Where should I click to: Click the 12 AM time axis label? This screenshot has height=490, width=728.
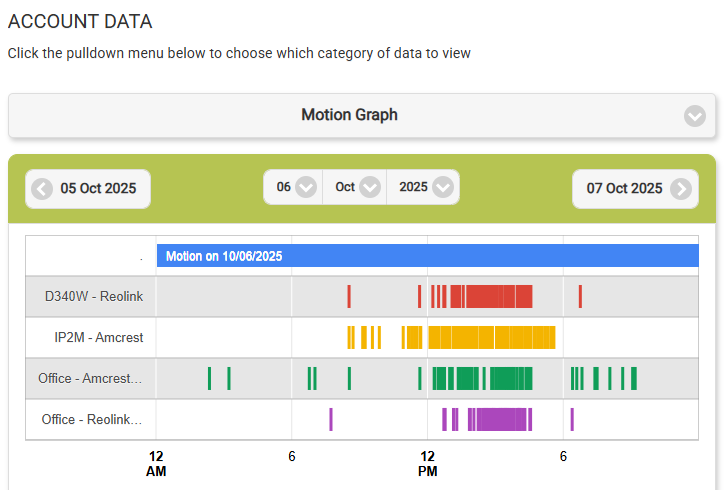tap(156, 464)
